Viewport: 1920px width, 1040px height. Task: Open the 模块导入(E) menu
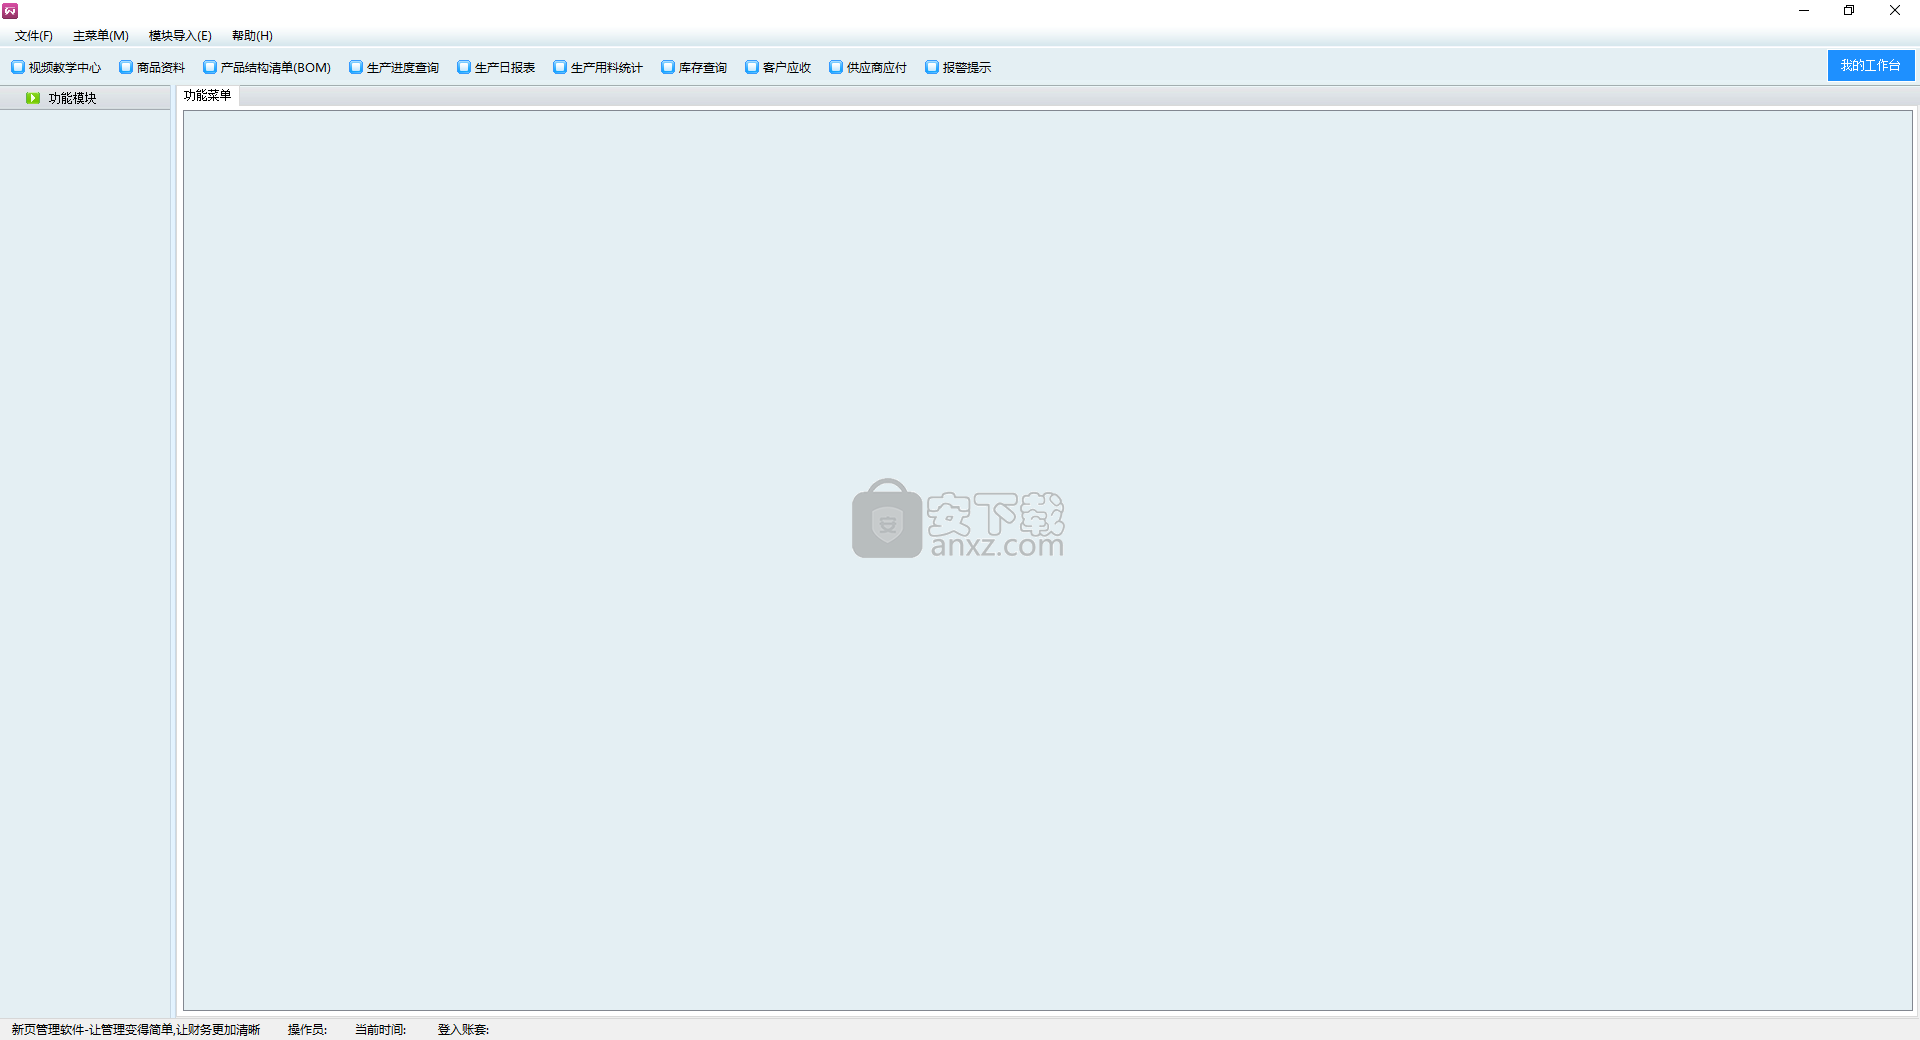(x=180, y=36)
